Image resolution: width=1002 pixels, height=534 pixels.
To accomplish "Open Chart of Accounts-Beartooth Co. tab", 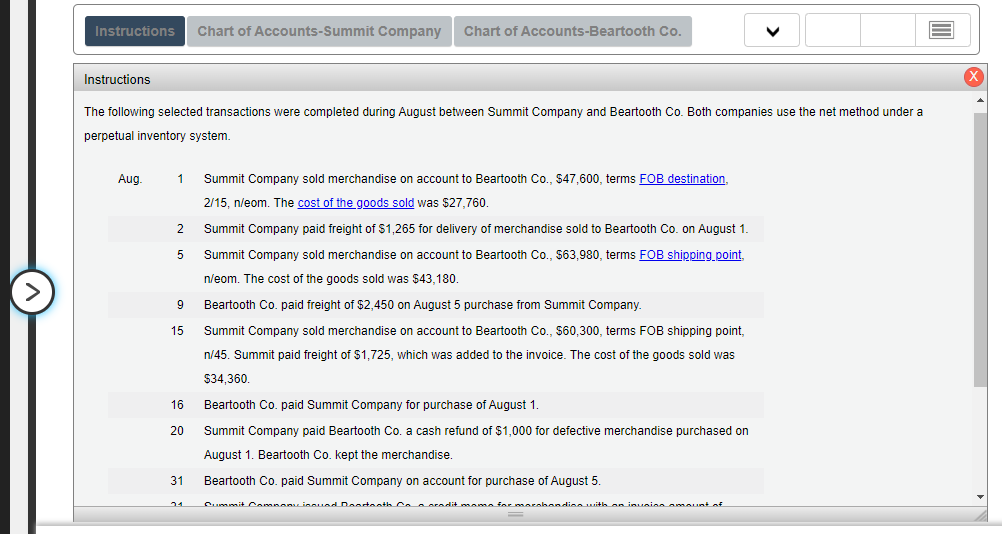I will click(x=572, y=31).
